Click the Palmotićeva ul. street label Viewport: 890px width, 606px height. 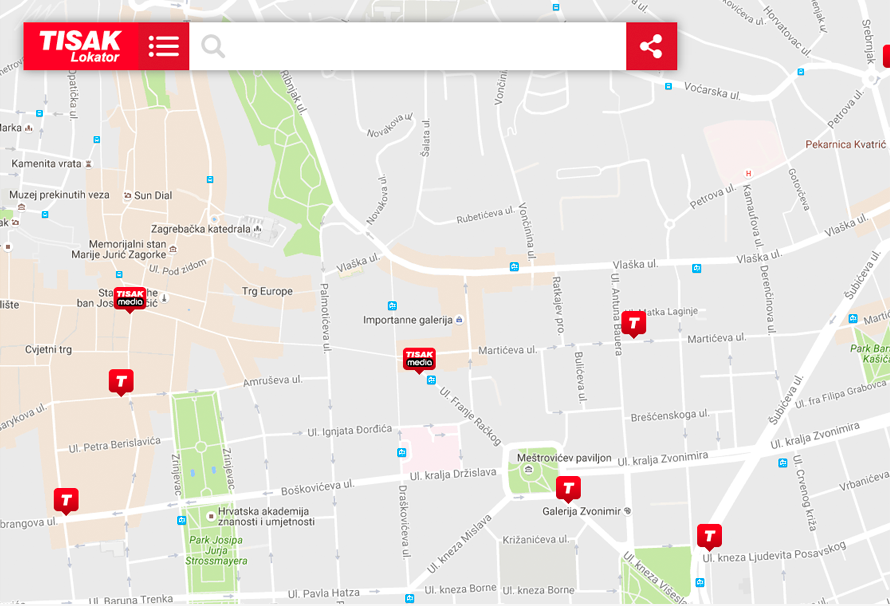coord(325,318)
